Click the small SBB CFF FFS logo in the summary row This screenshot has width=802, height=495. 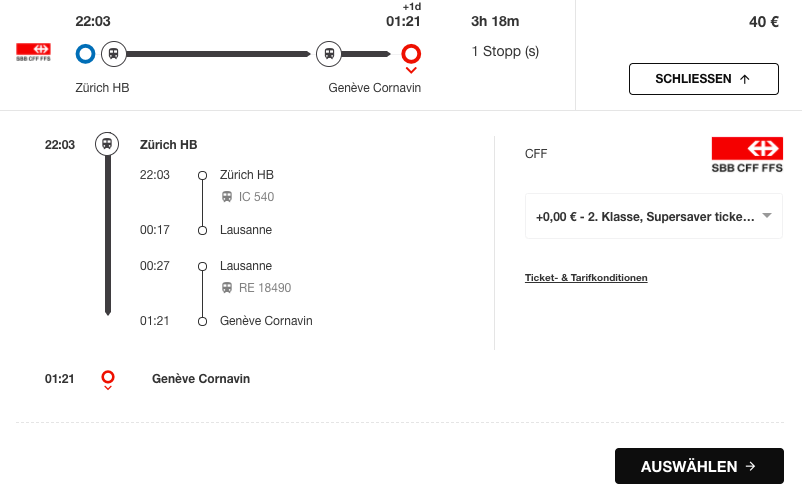(x=33, y=52)
